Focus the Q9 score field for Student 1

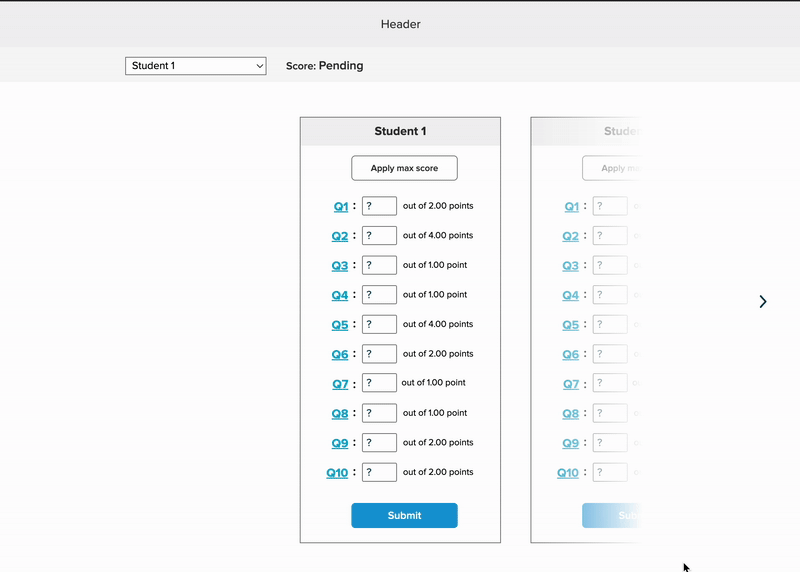(379, 443)
